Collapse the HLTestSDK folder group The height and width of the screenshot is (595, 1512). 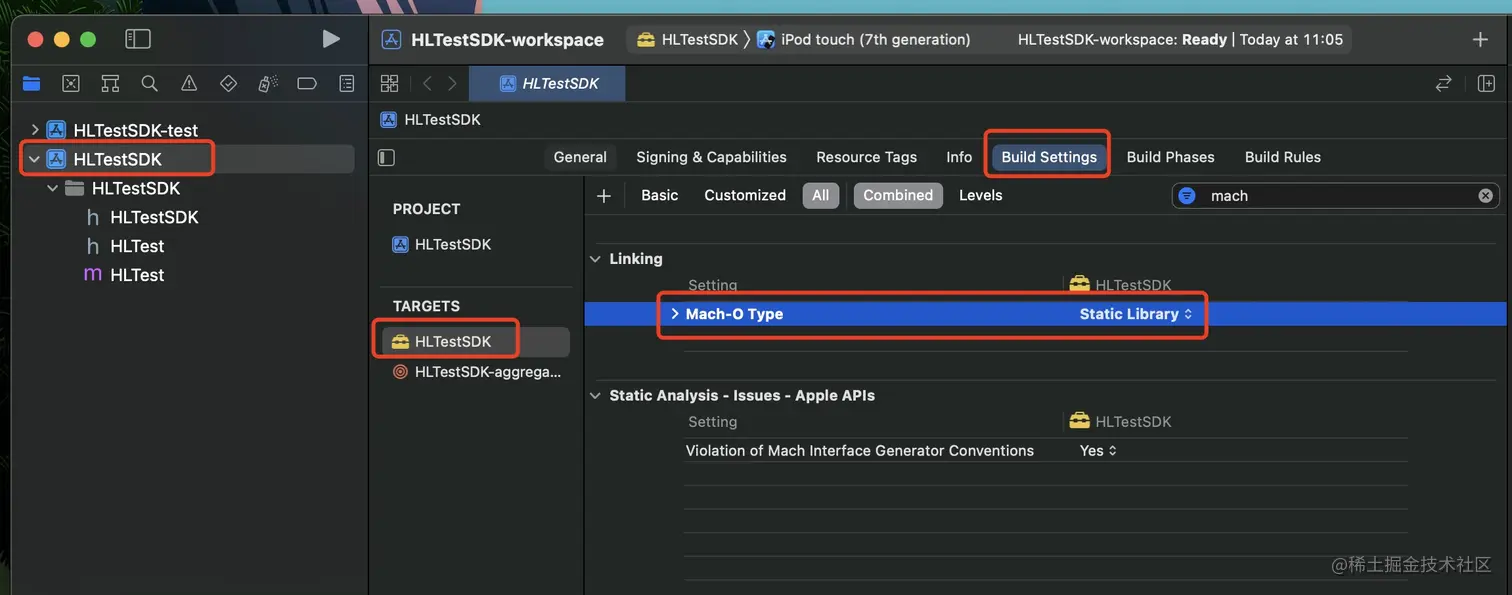pos(53,188)
